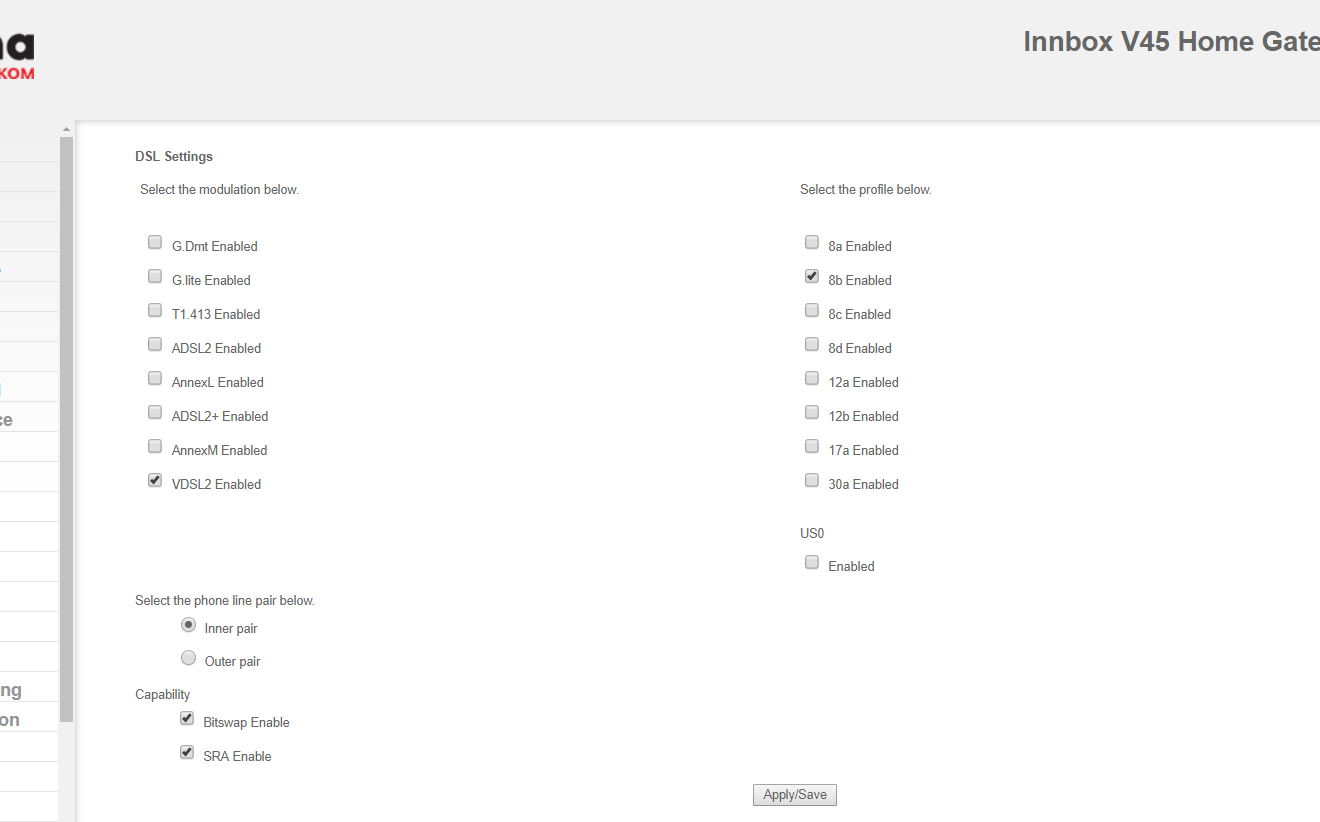Tick the G.lite Enabled checkbox

155,276
